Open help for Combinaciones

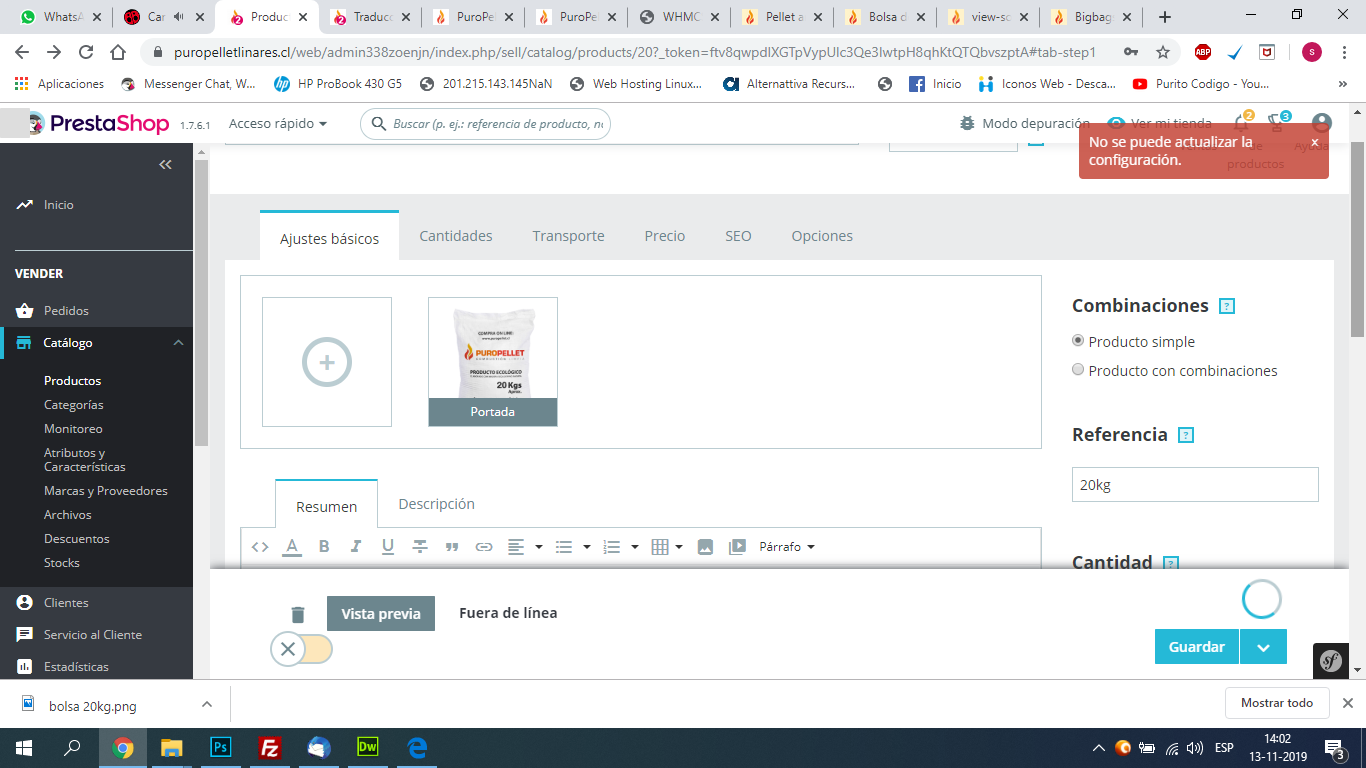pyautogui.click(x=1227, y=306)
